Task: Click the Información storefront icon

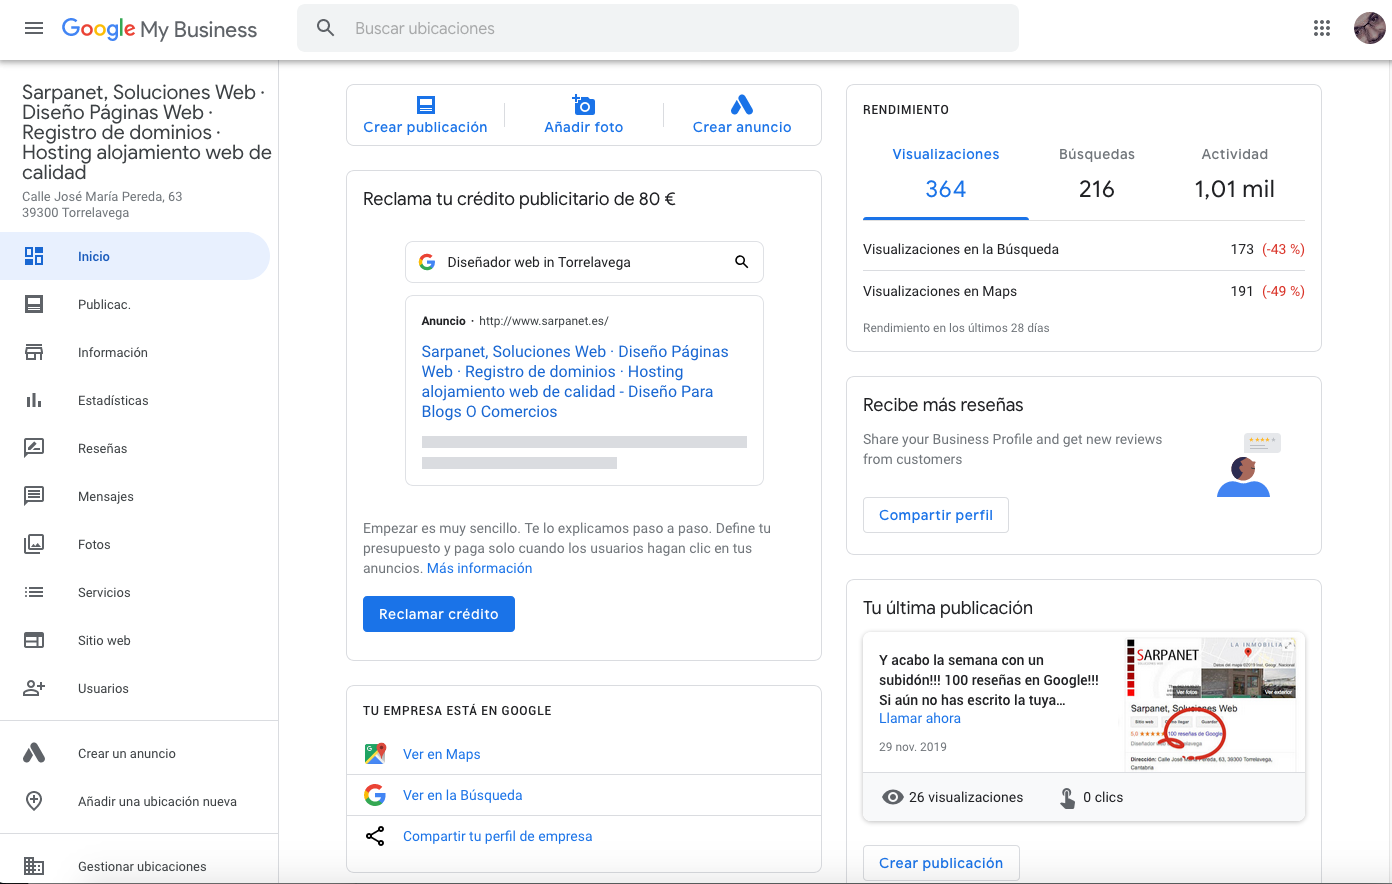Action: tap(34, 352)
